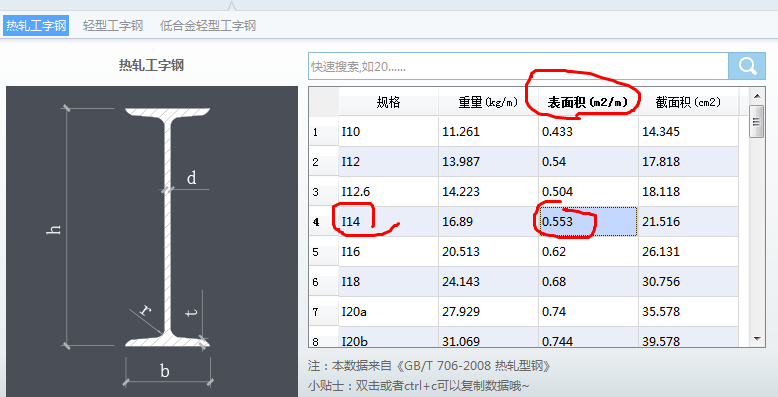Click section area value 18.118
778x397 pixels.
point(688,192)
